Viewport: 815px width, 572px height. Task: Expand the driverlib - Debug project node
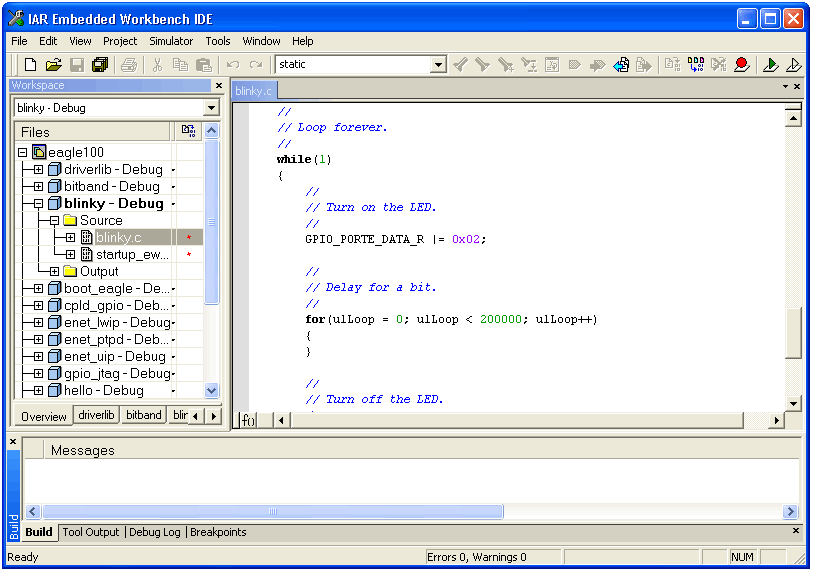(38, 170)
